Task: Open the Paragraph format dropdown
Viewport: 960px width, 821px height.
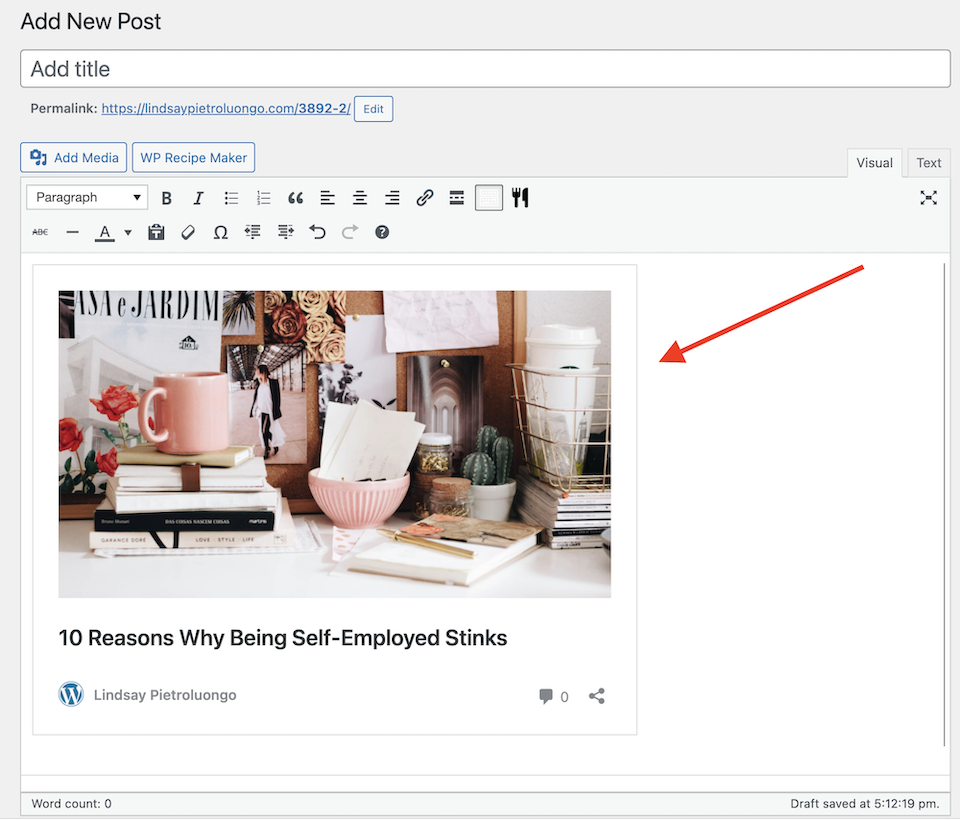Action: 87,198
